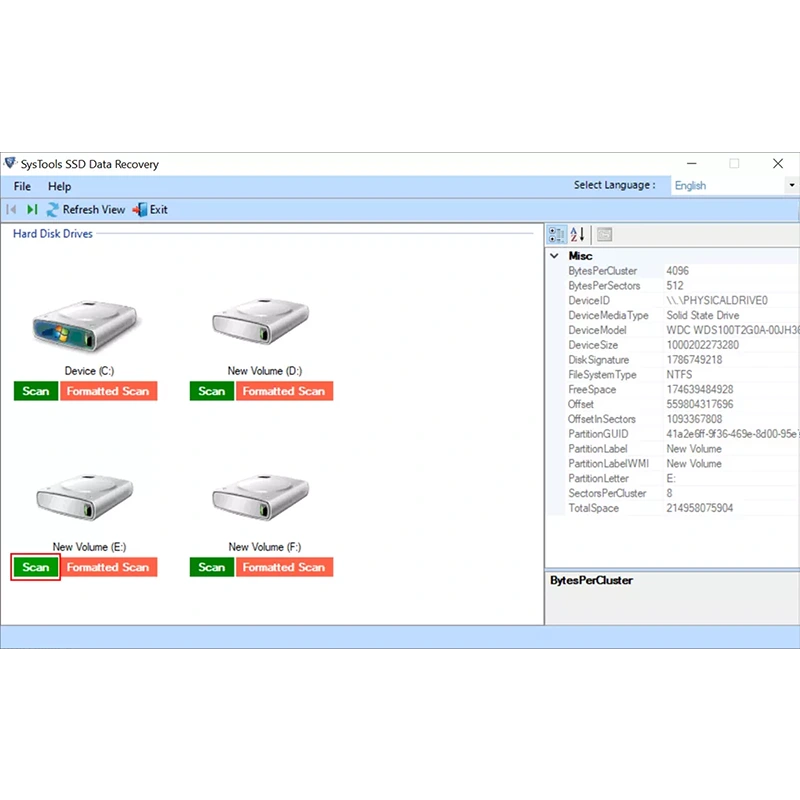The width and height of the screenshot is (800, 800).
Task: Run Formatted Scan on New Volume (F:)
Action: (285, 567)
